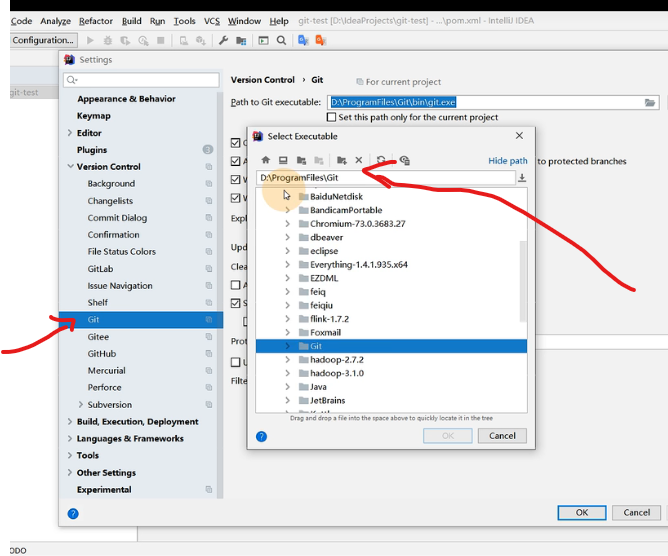Click Cancel in Select Executable dialog
Viewport: 668px width, 556px height.
[502, 436]
